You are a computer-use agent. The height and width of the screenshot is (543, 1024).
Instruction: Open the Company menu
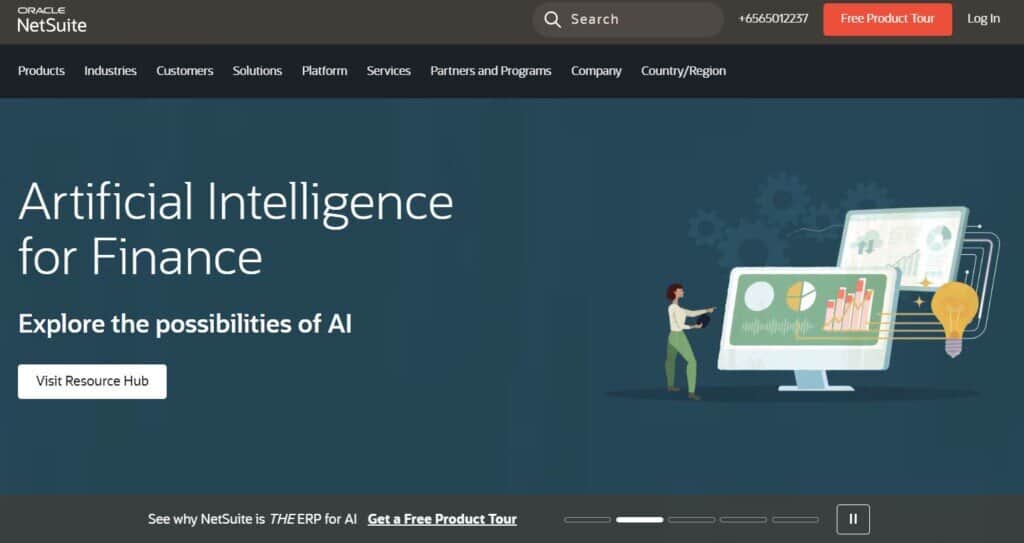(596, 71)
